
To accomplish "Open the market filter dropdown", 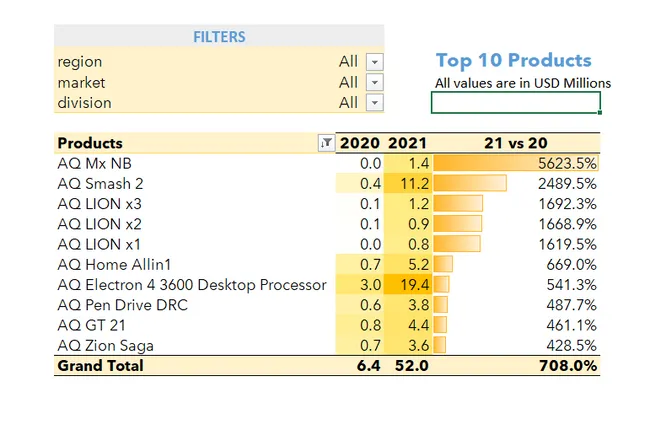I will [374, 82].
